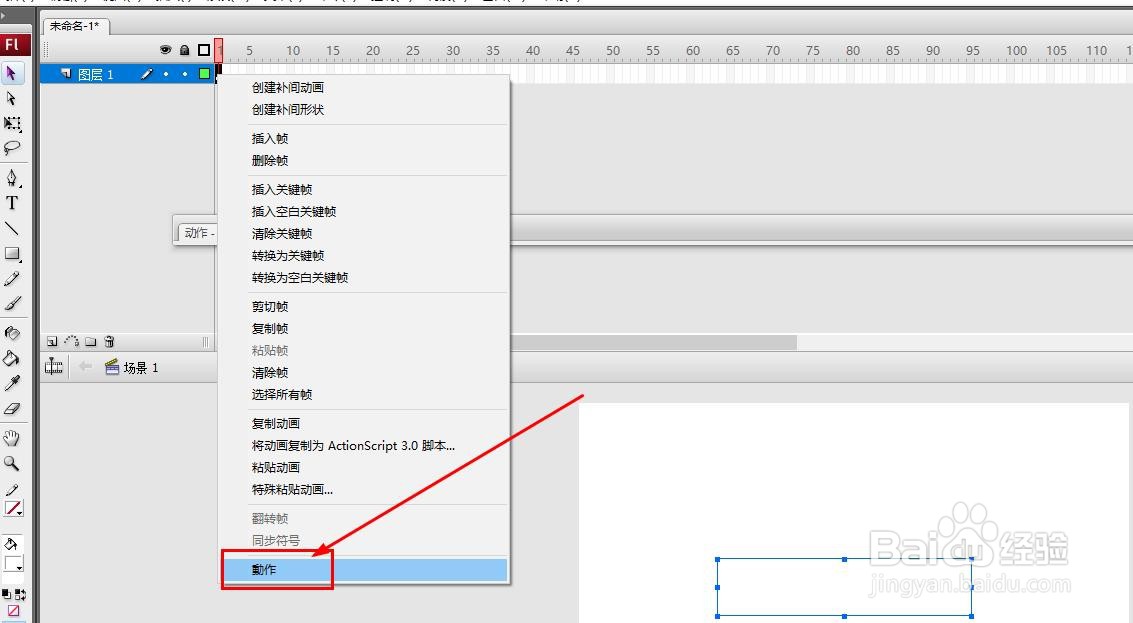Choose 复制动画 menu item
The height and width of the screenshot is (623, 1133).
click(x=275, y=424)
